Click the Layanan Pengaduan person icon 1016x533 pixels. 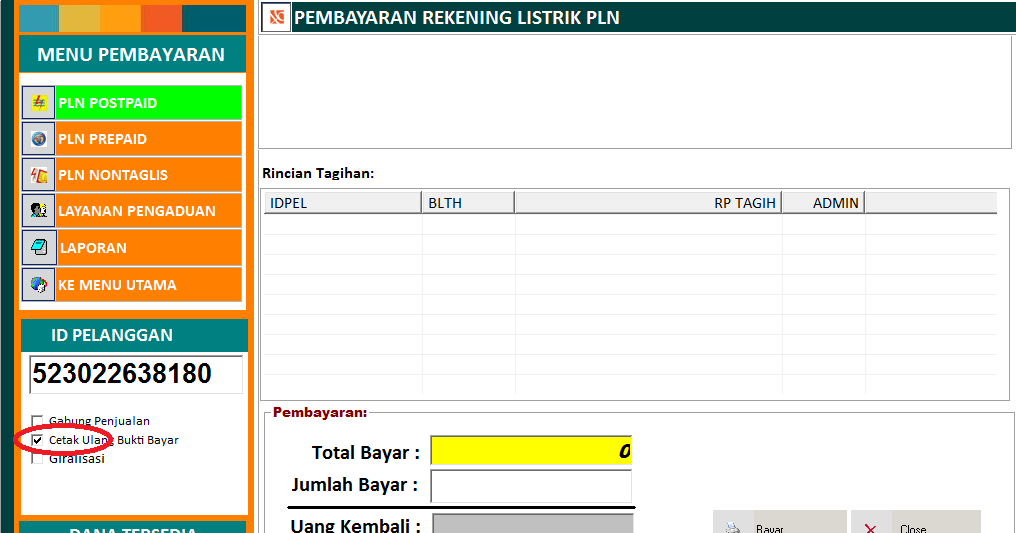[x=38, y=210]
